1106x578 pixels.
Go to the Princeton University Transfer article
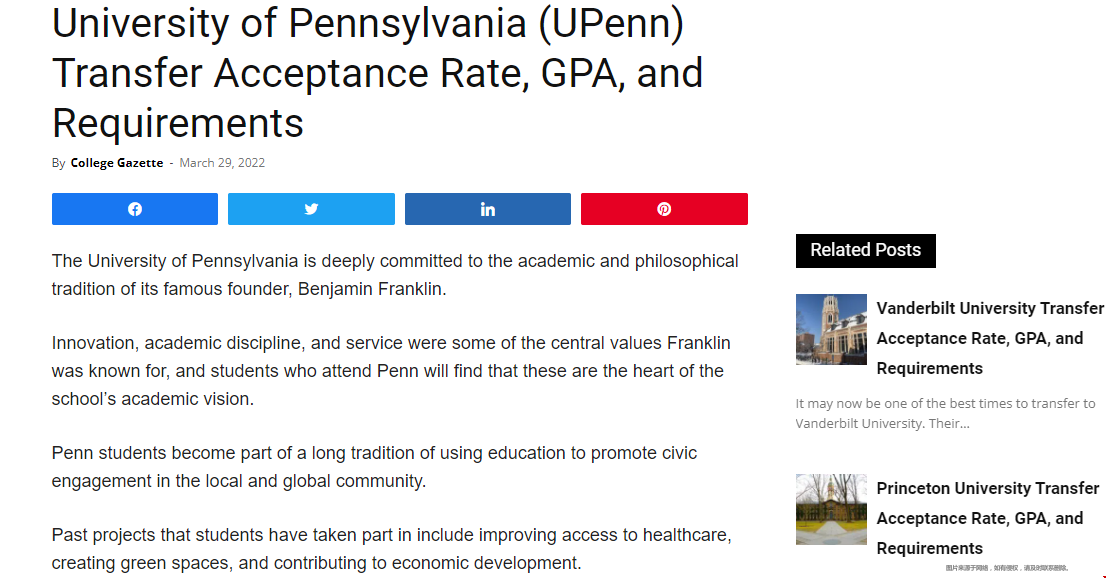coord(987,518)
